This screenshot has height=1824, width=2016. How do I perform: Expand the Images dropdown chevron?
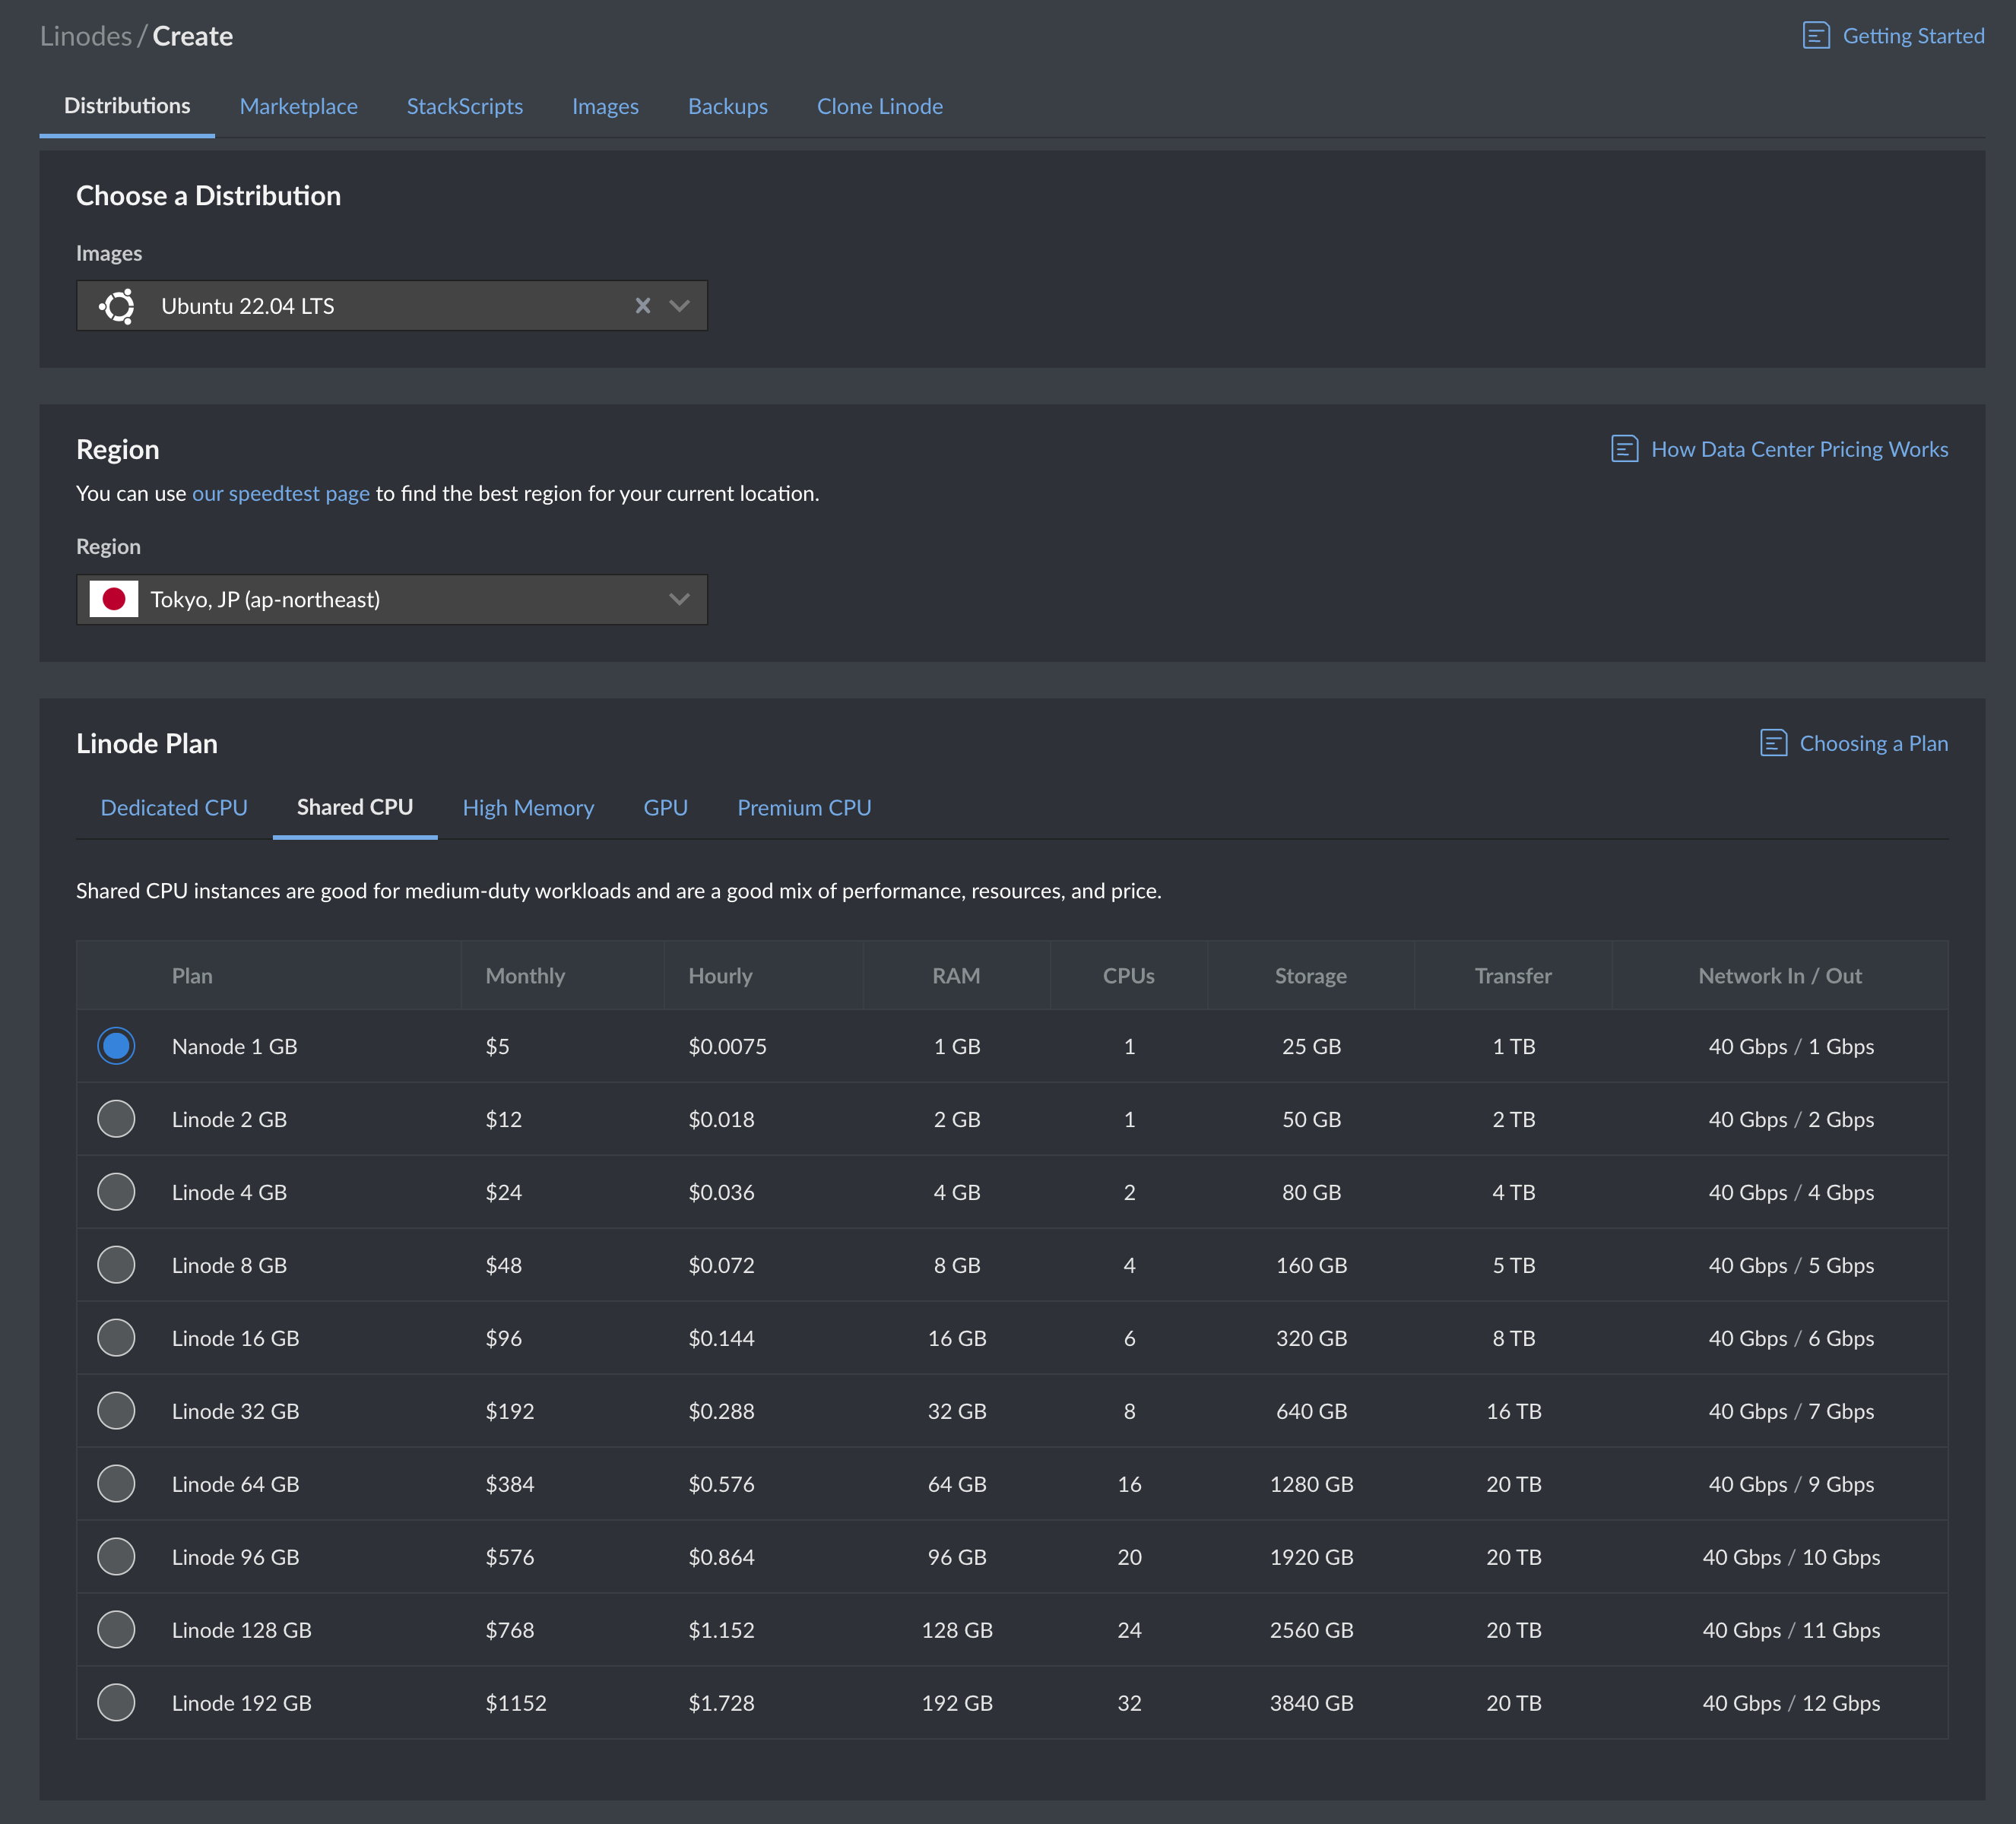pos(680,306)
